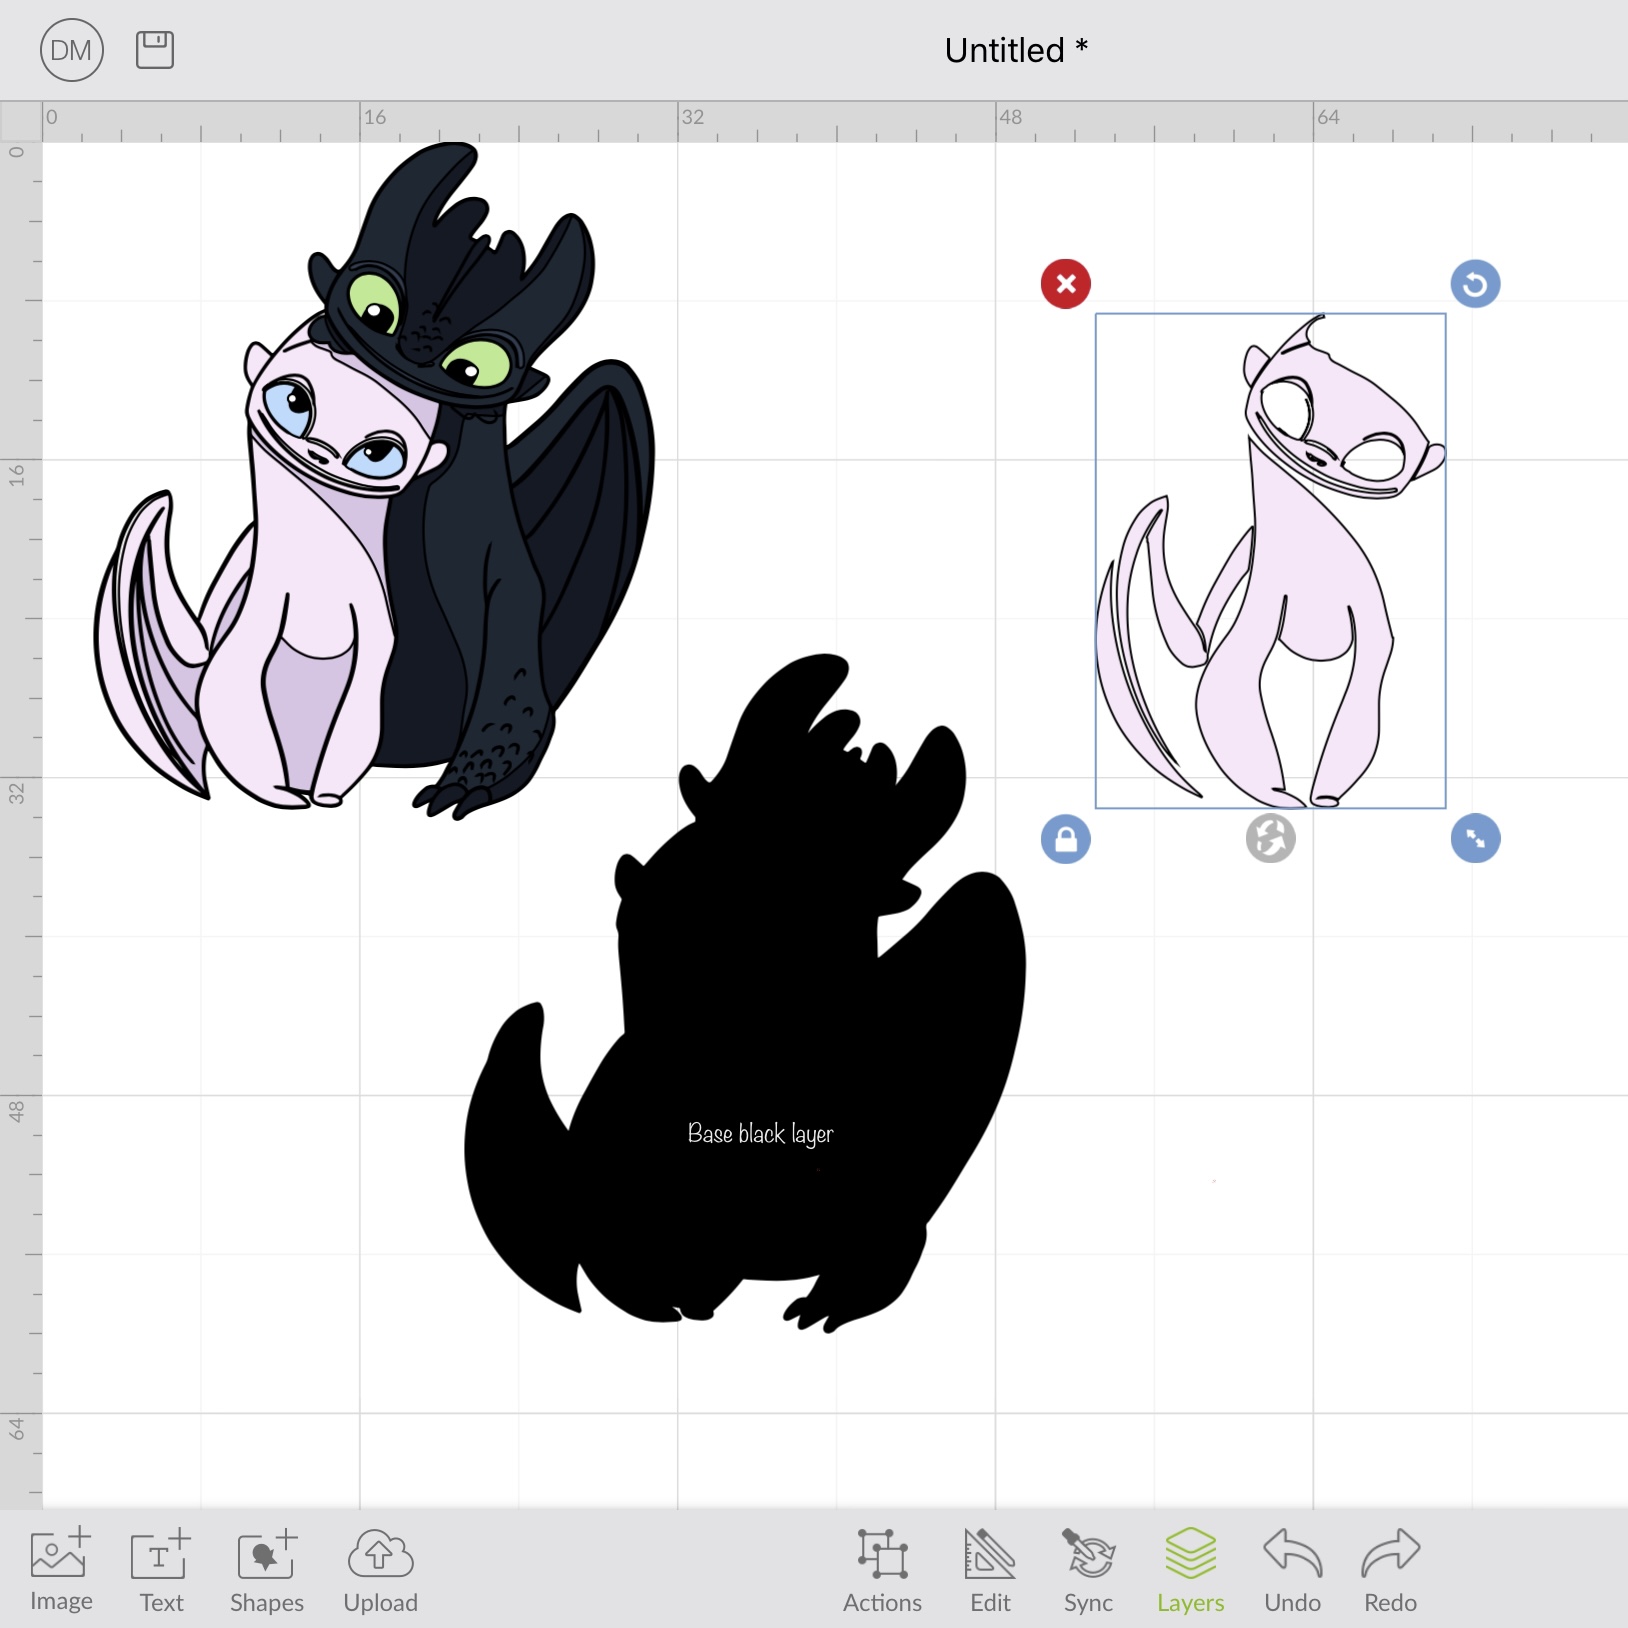The image size is (1628, 1628).
Task: Rename the project titled Untitled
Action: (x=1014, y=49)
